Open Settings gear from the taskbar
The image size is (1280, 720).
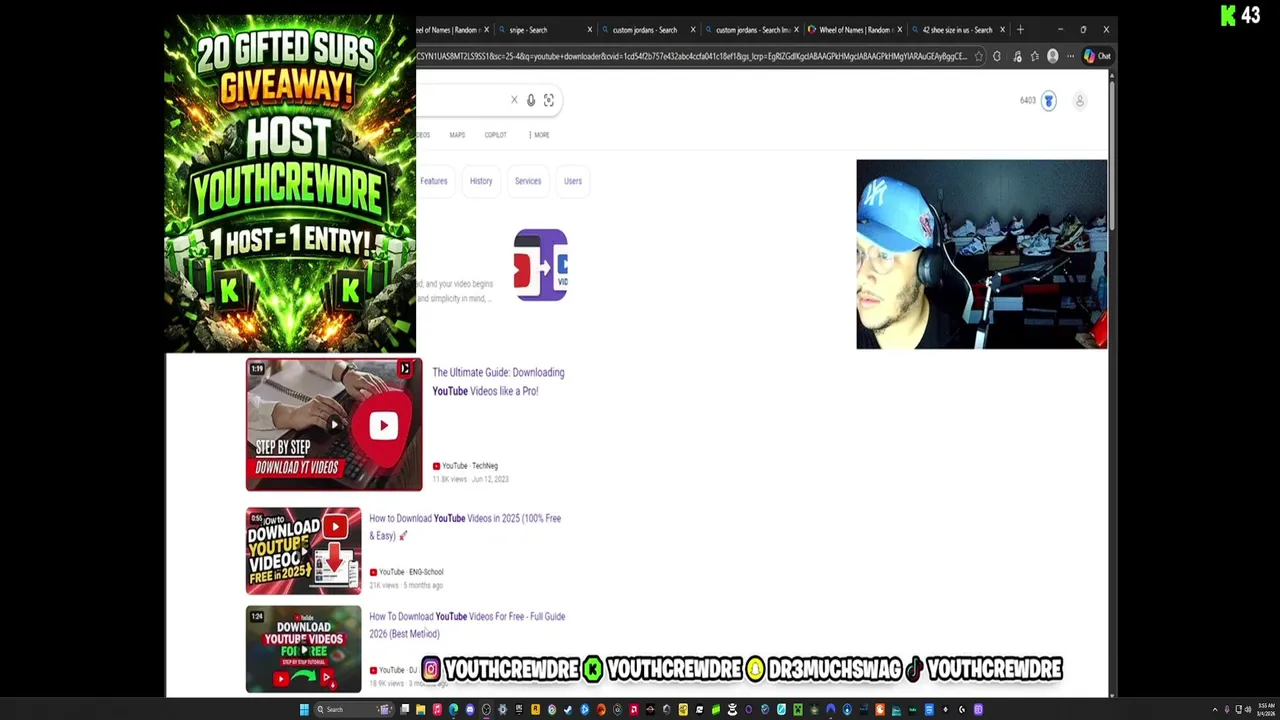point(502,710)
